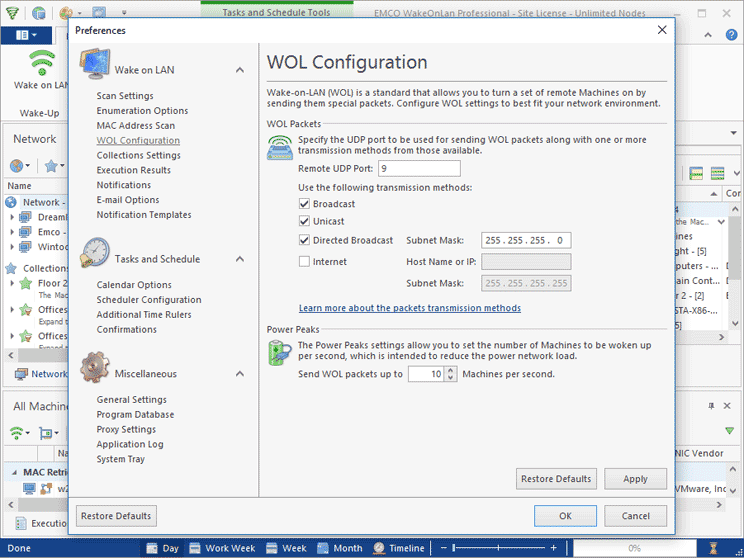
Task: Collapse the Wake on LAN section
Action: (x=240, y=71)
